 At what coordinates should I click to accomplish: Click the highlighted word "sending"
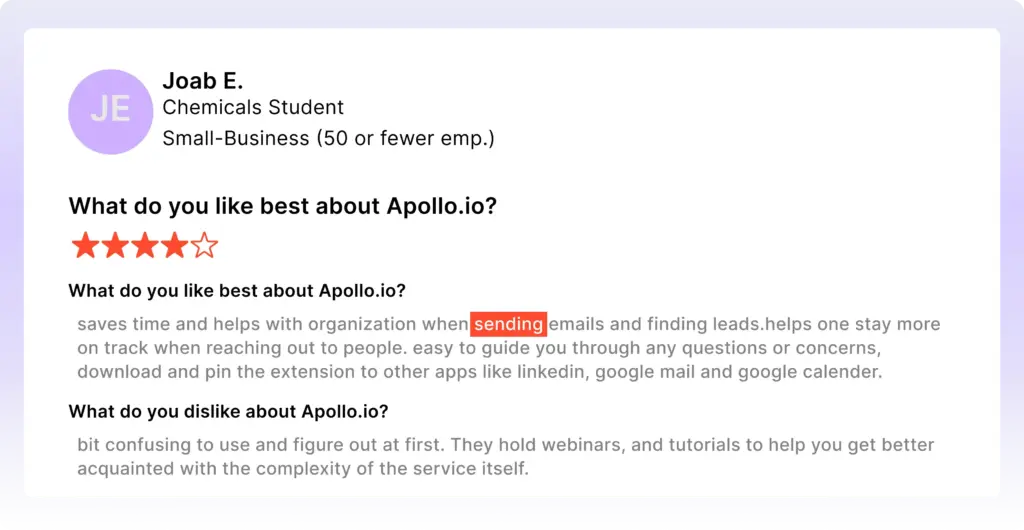(x=509, y=324)
